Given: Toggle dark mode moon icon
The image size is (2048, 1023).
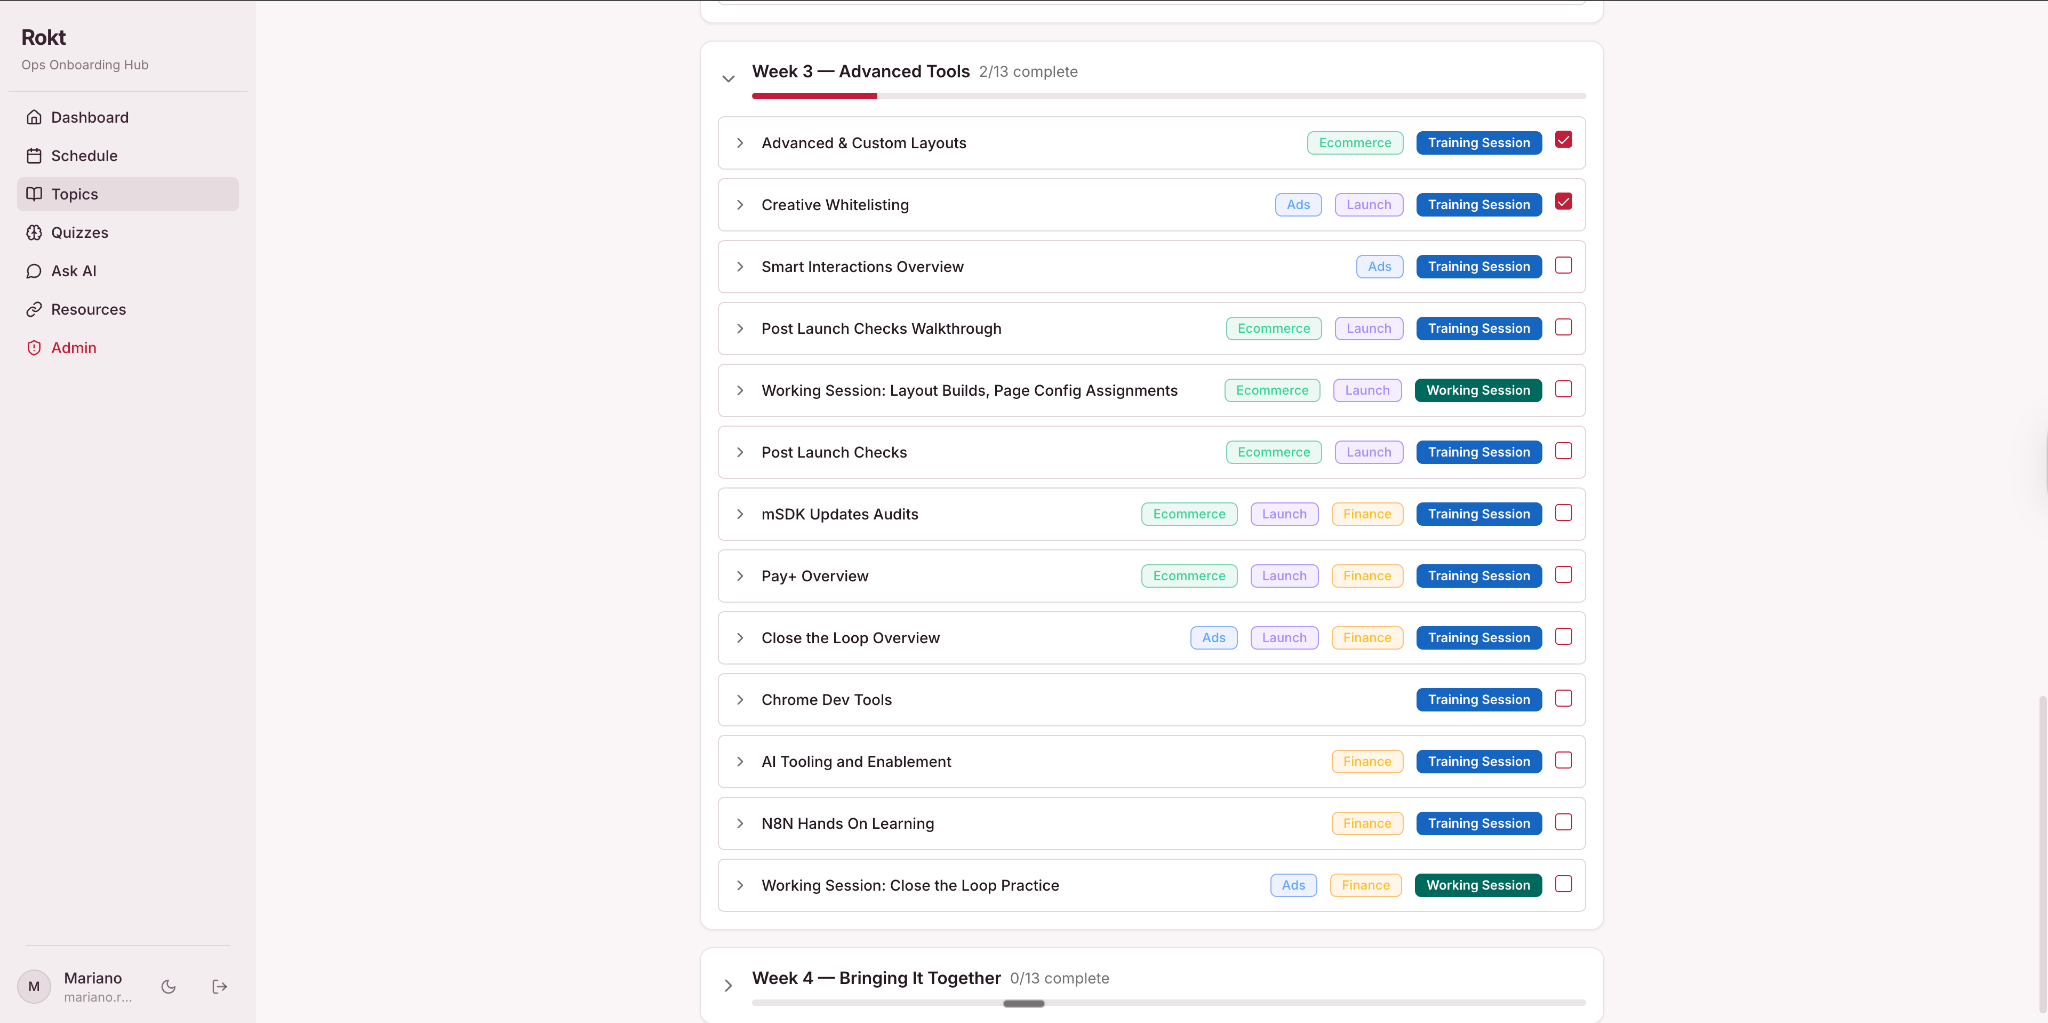Looking at the screenshot, I should pyautogui.click(x=169, y=987).
